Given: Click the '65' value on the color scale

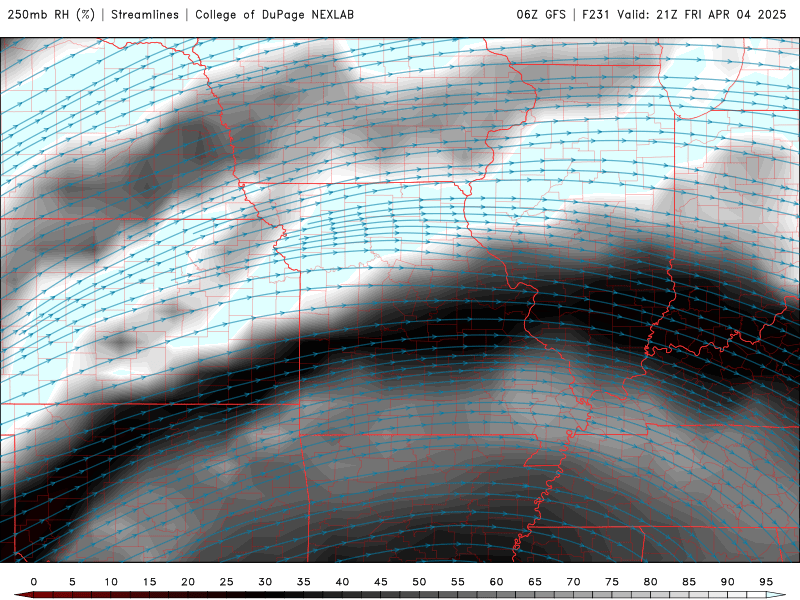Looking at the screenshot, I should pyautogui.click(x=535, y=582).
